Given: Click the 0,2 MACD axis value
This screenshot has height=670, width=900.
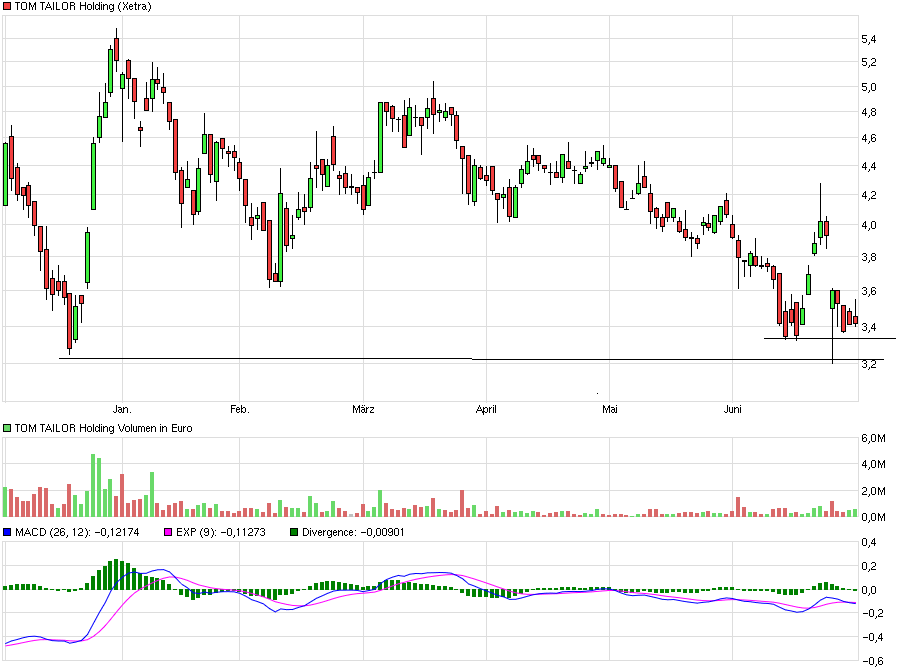Looking at the screenshot, I should (868, 566).
